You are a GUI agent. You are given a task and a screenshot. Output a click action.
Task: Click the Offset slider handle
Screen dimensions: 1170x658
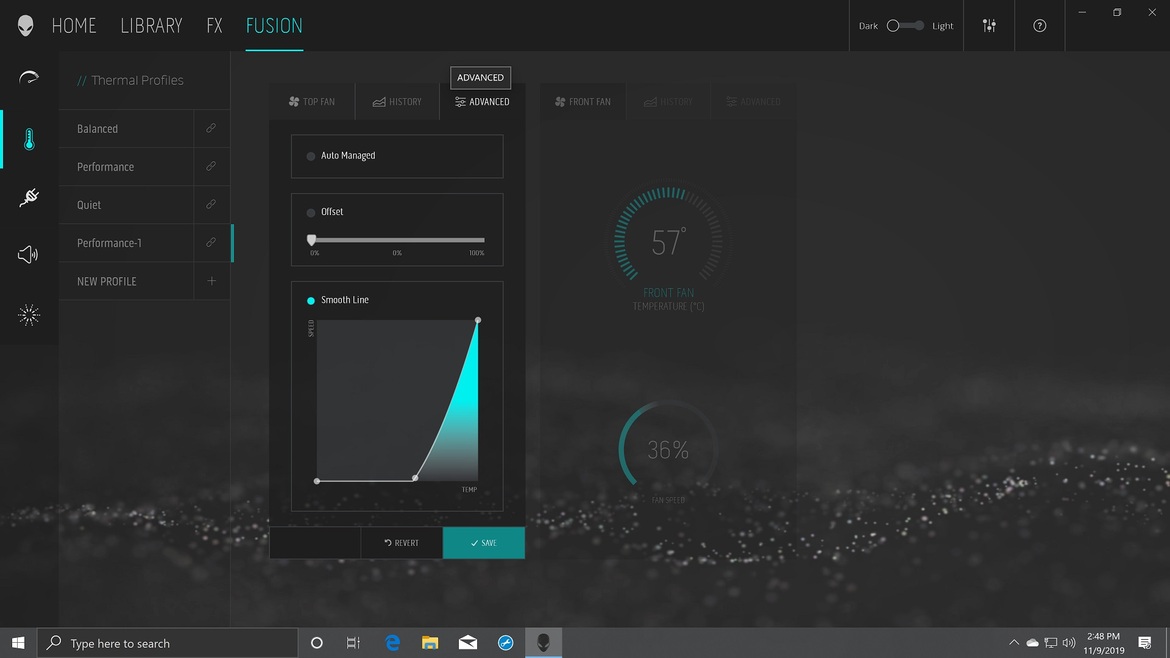(x=311, y=239)
